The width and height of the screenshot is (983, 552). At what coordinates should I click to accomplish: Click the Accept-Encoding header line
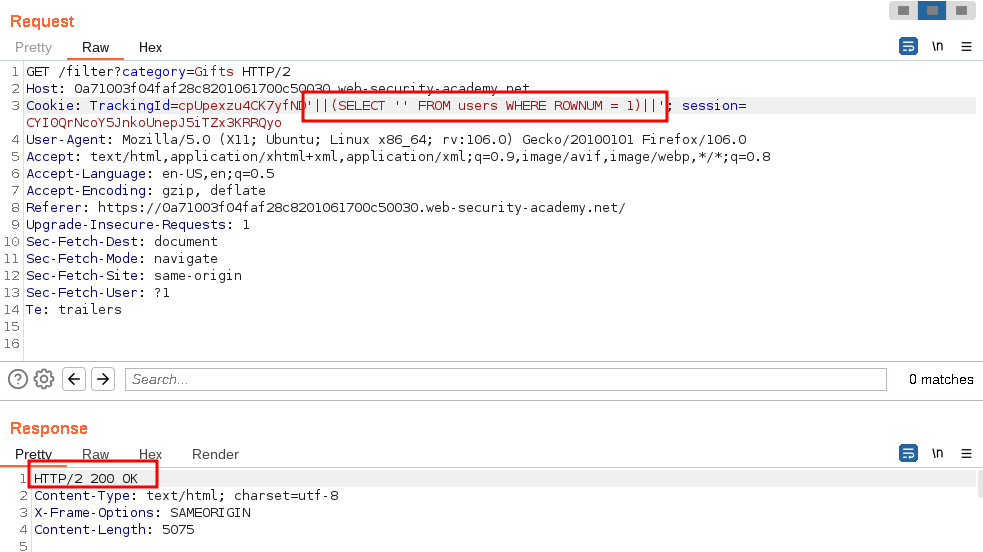(146, 190)
